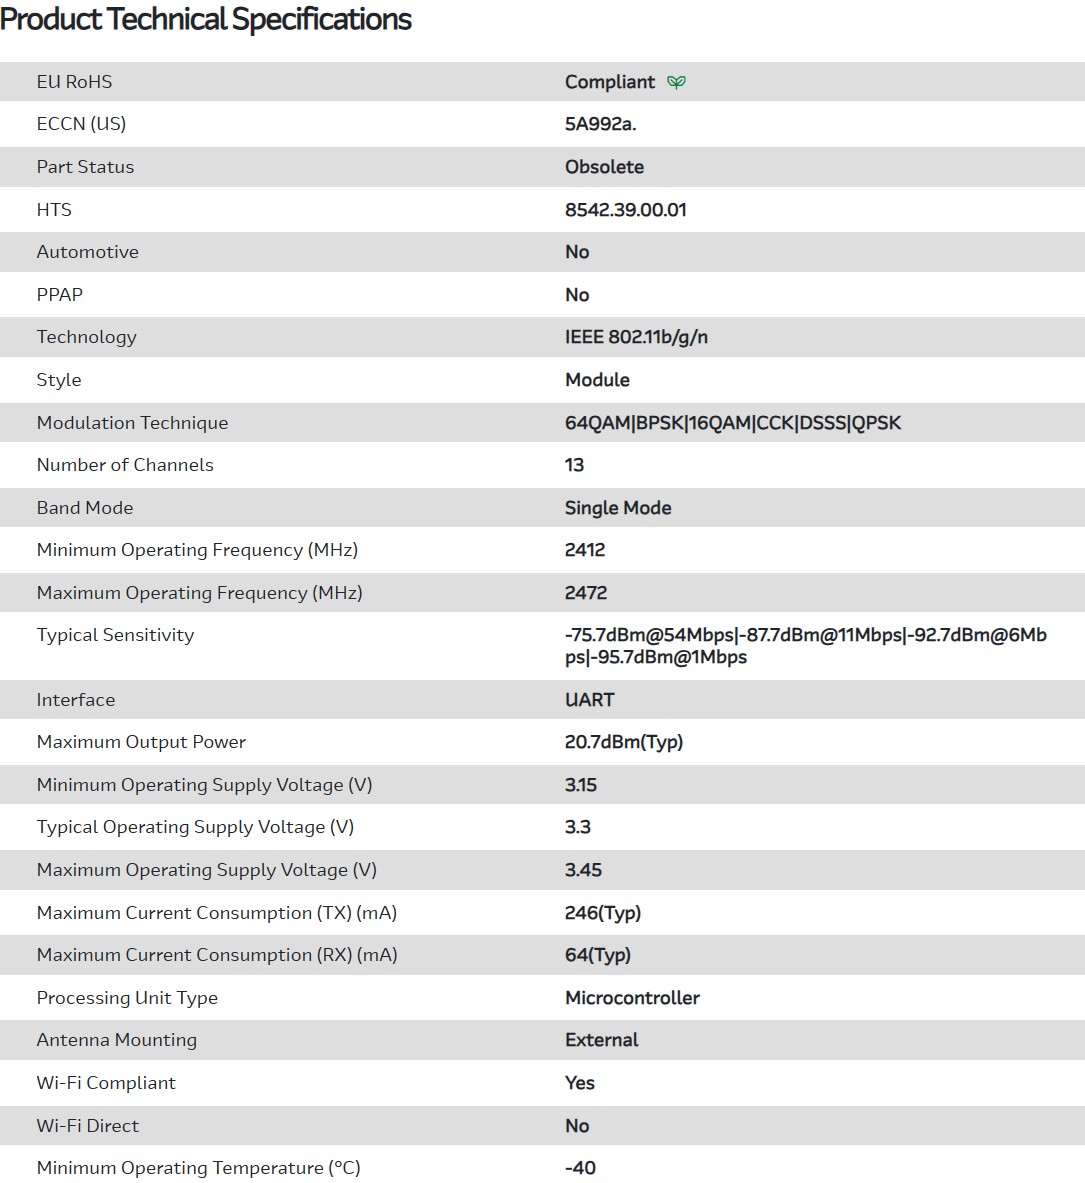Click the Number of Channels label
Viewport: 1085px width, 1183px height.
(x=125, y=465)
